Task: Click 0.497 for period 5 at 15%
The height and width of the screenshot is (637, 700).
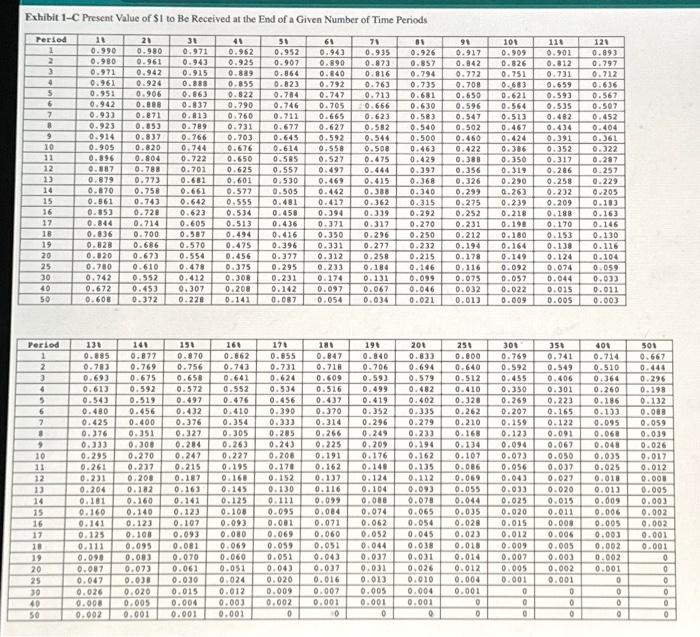Action: coord(189,400)
